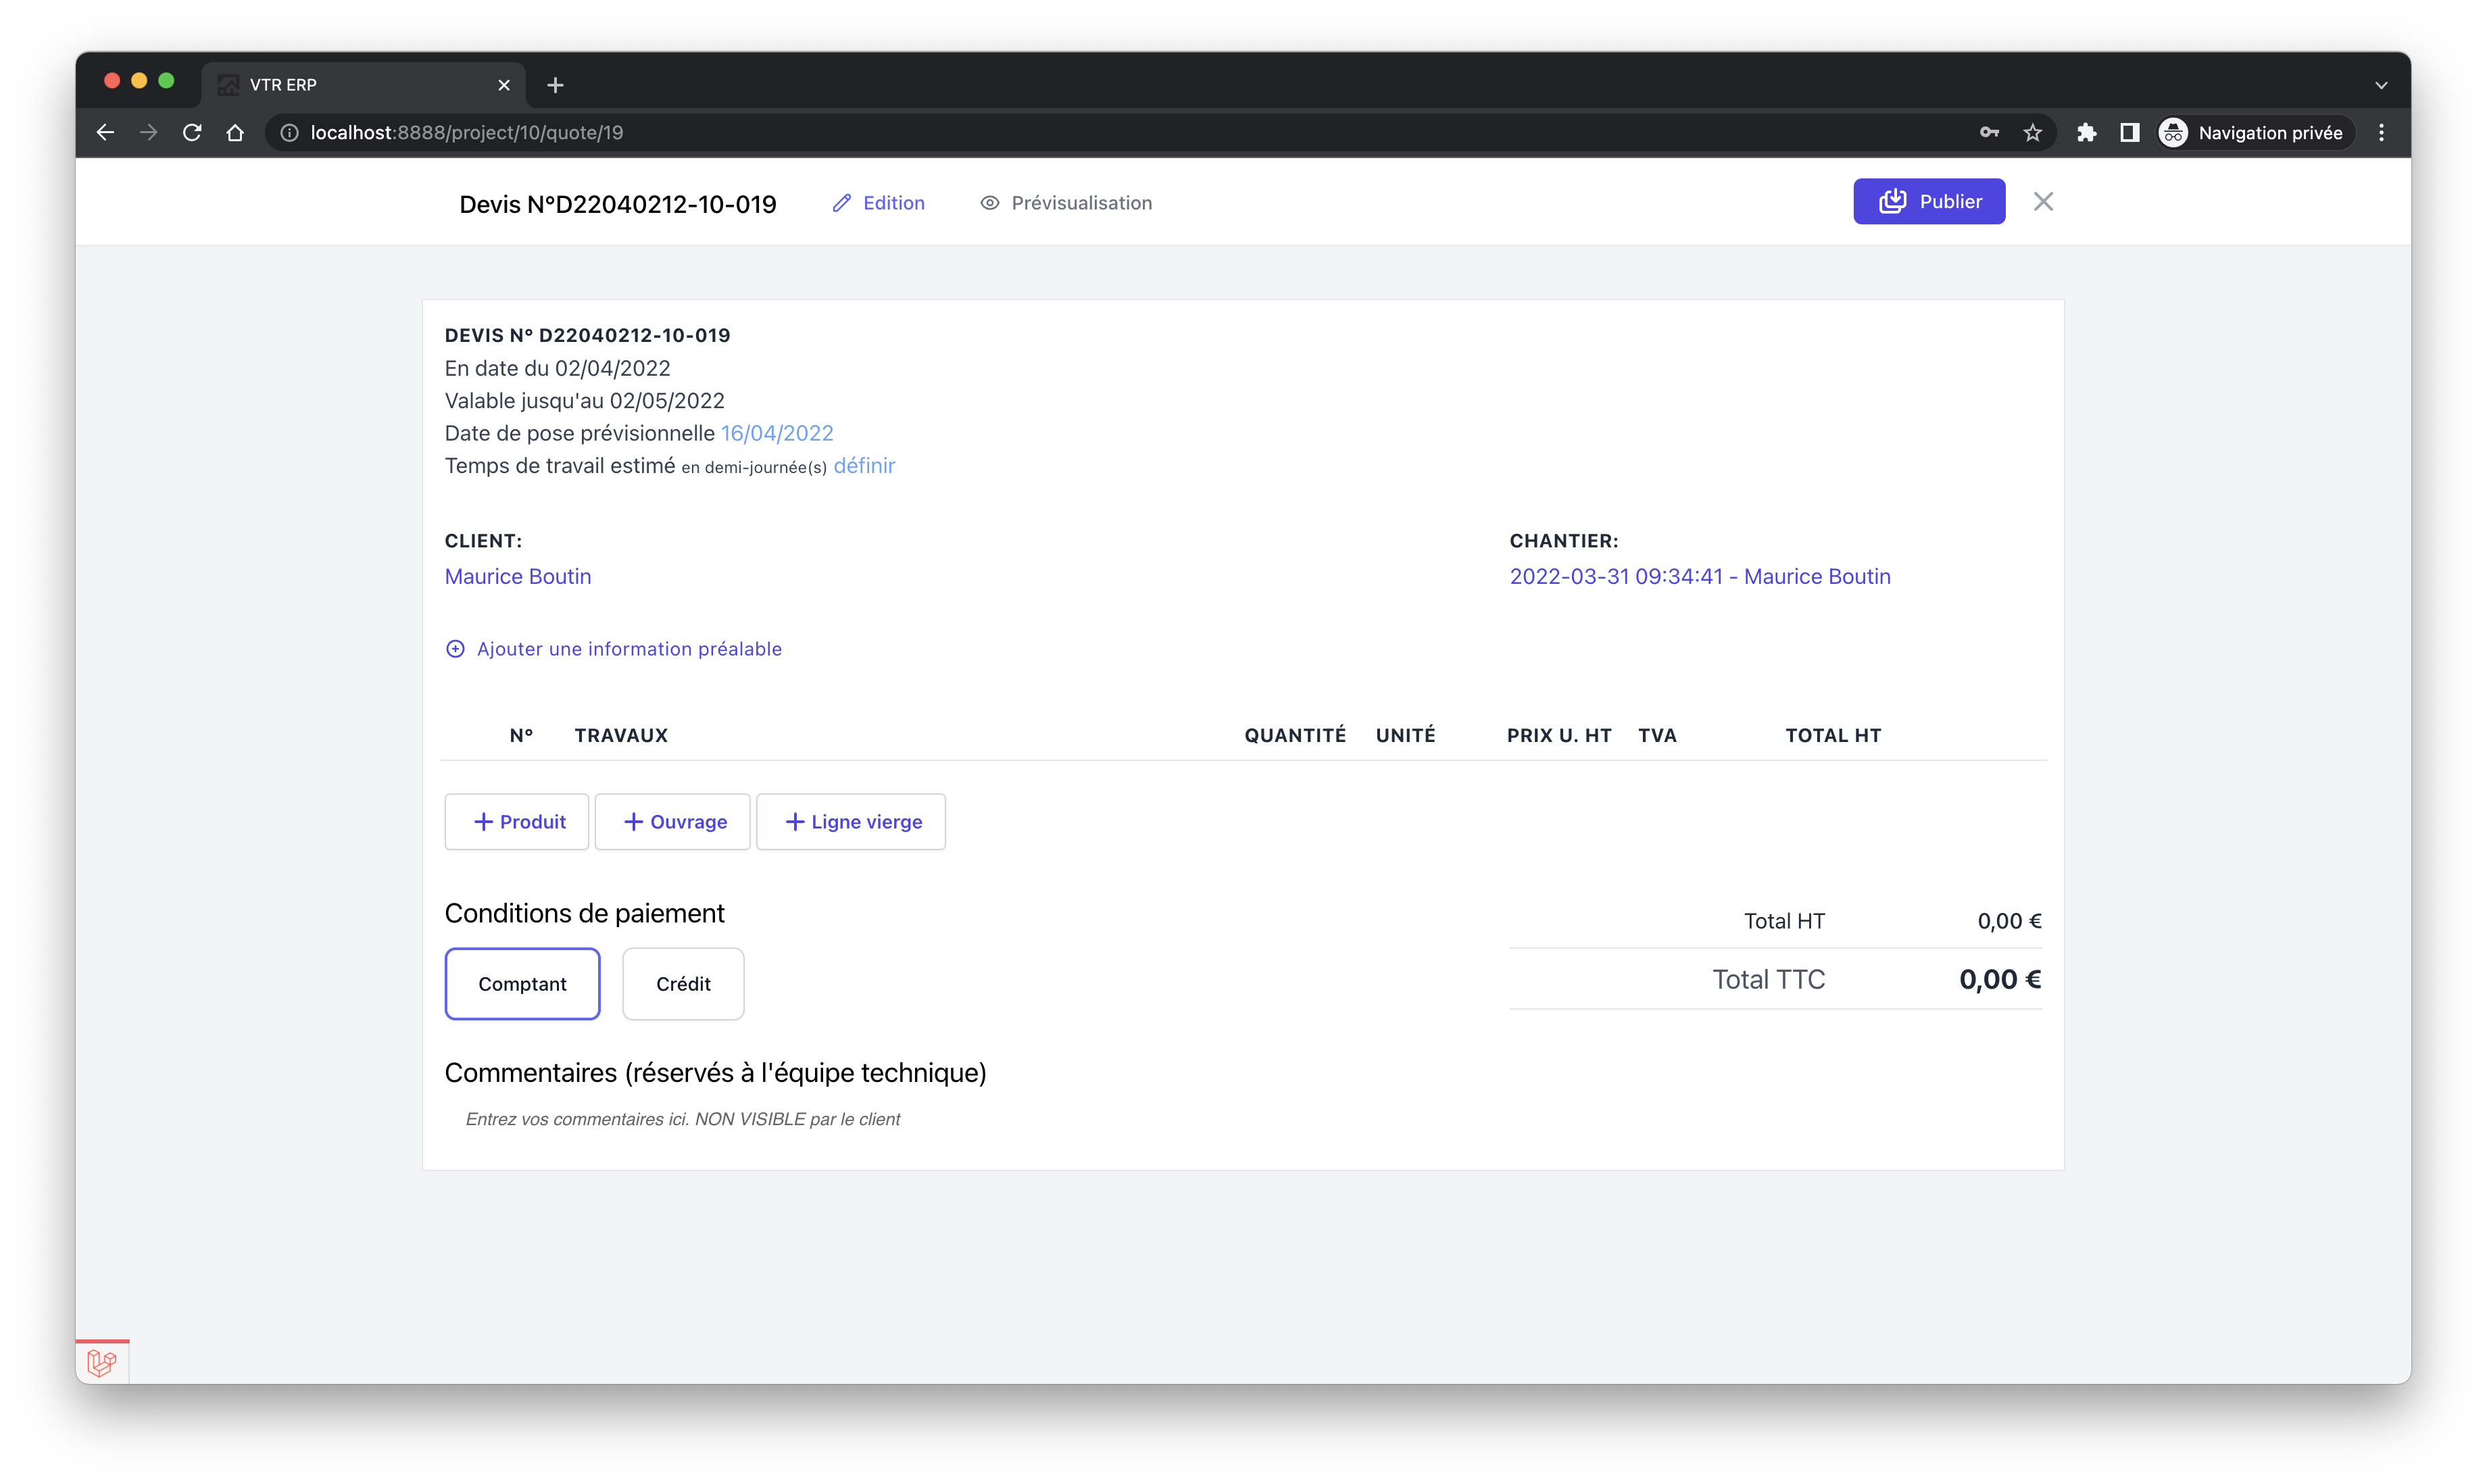This screenshot has height=1484, width=2487.
Task: Select Comptant payment condition
Action: (522, 984)
